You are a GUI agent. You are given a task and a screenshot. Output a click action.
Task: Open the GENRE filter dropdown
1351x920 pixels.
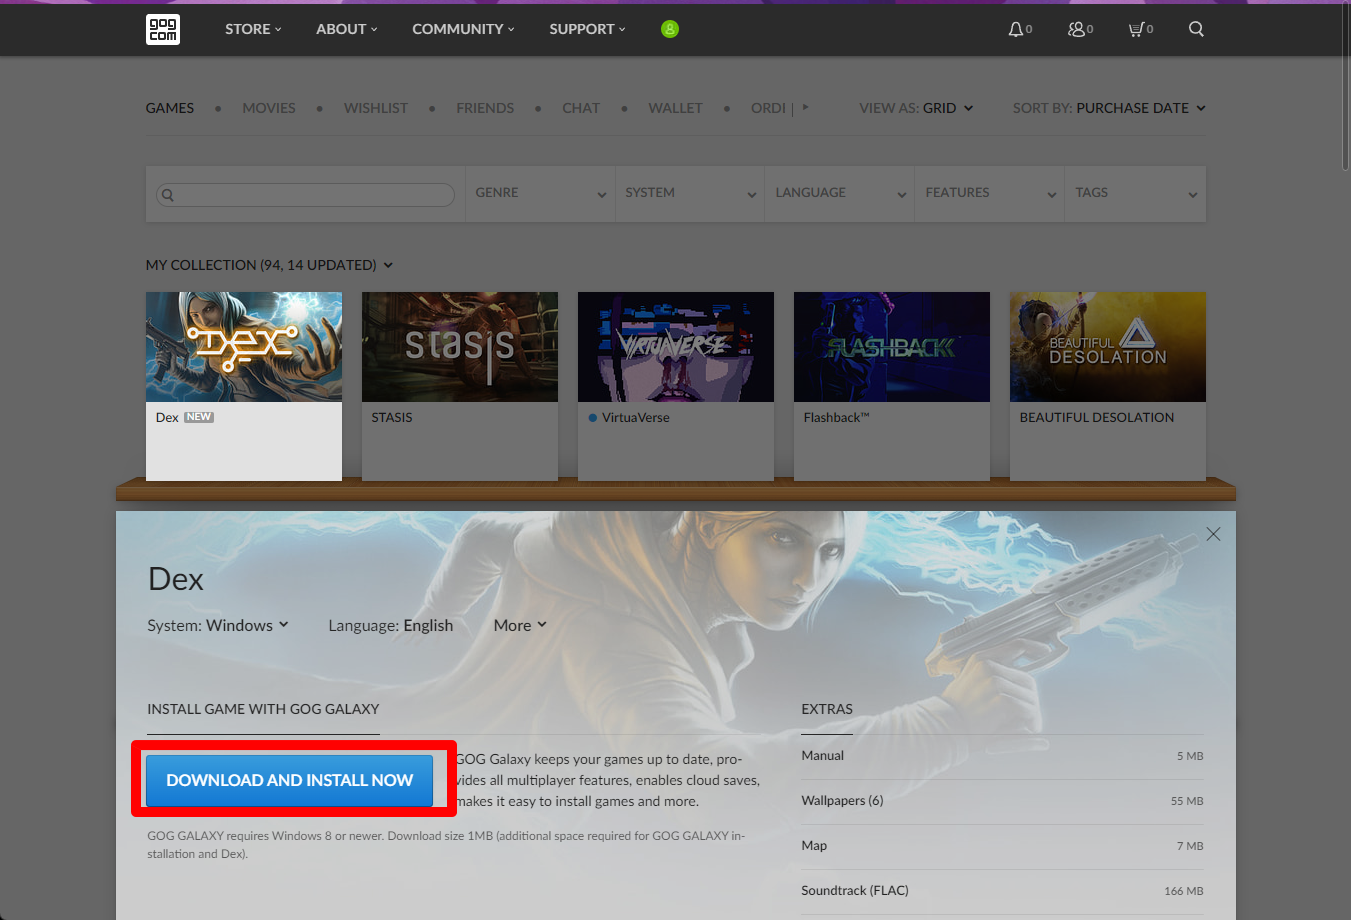(540, 193)
